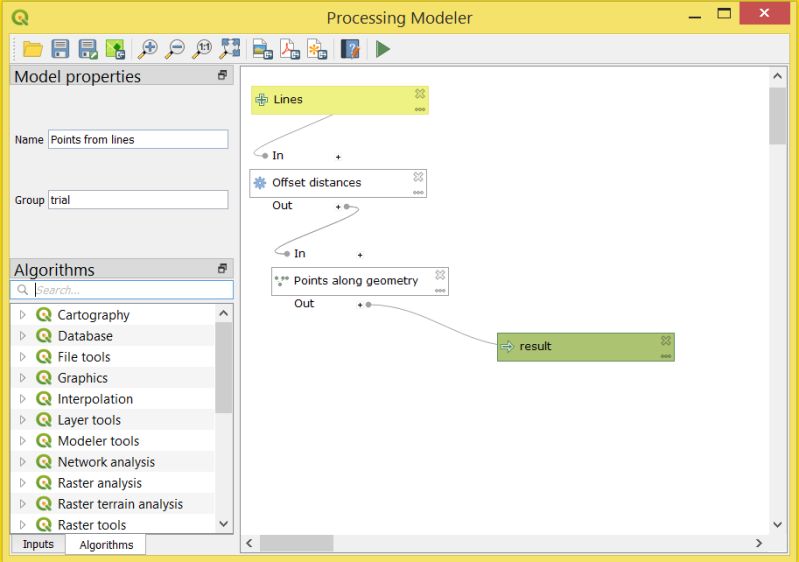Open the edit model help icon
This screenshot has height=562, width=799.
[x=351, y=49]
